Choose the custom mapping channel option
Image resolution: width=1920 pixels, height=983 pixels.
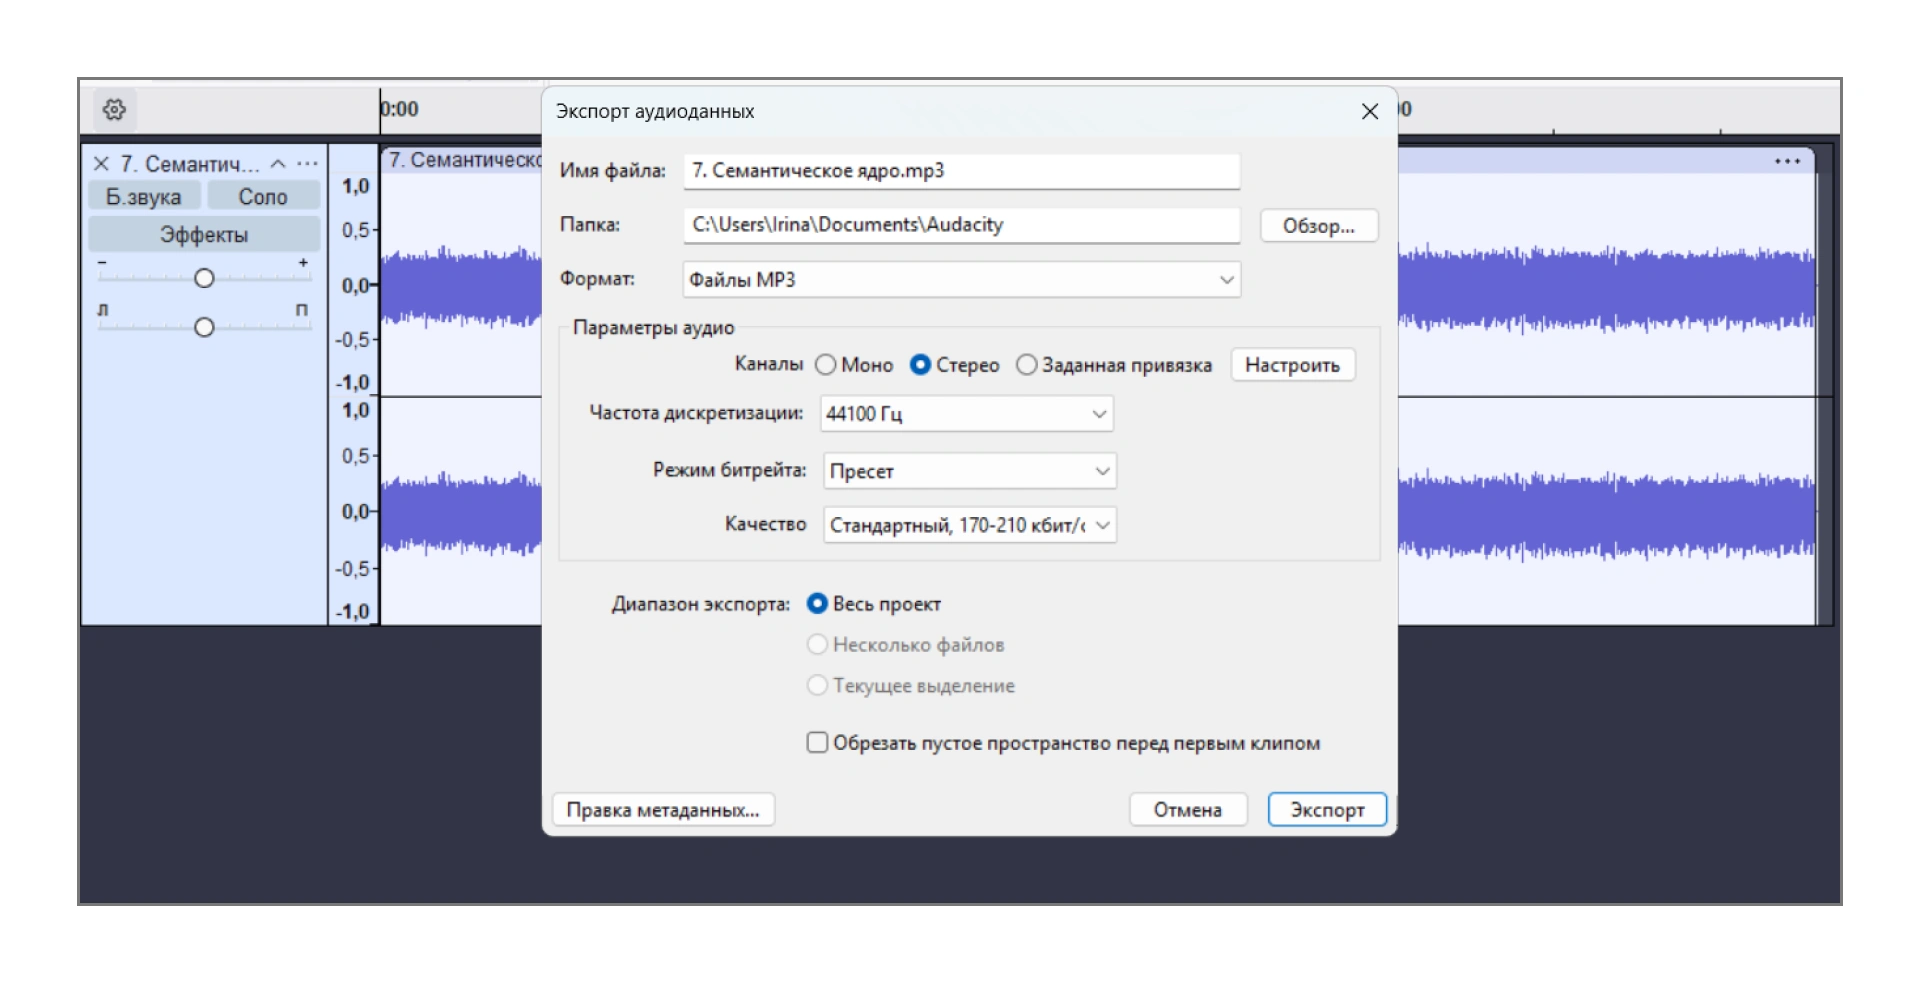[x=1026, y=365]
